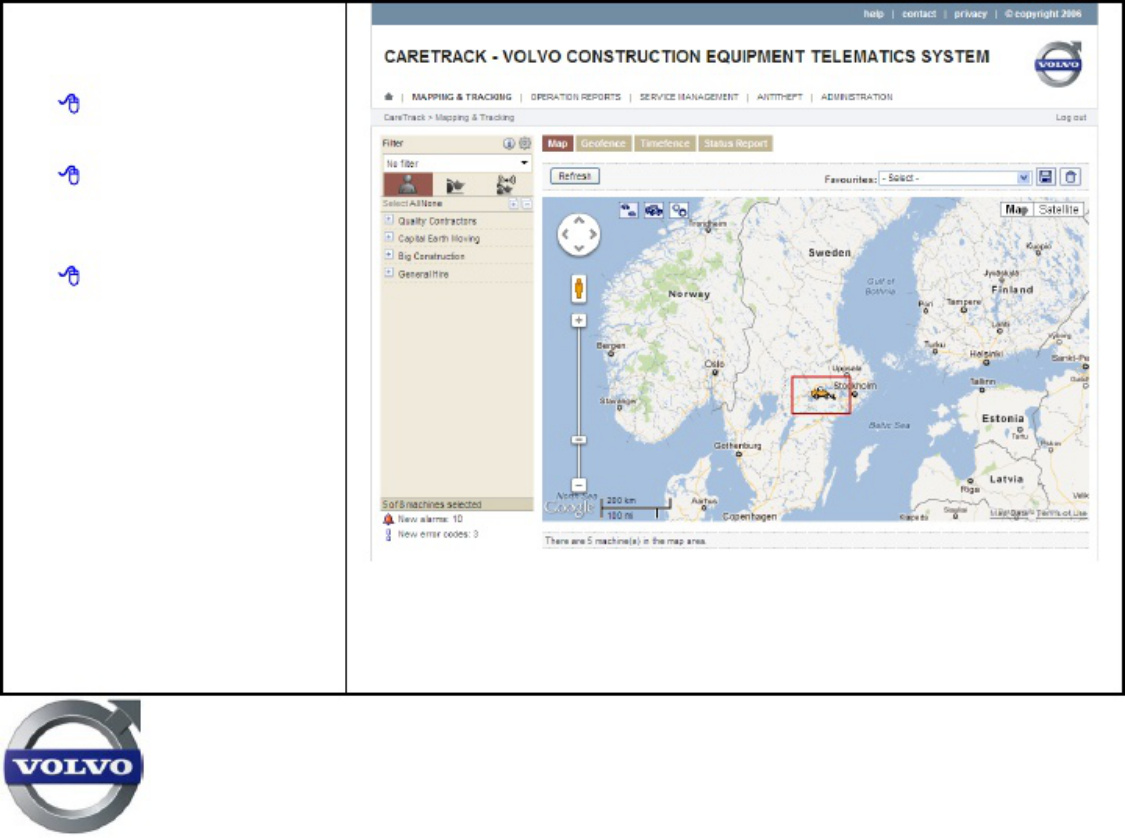The height and width of the screenshot is (838, 1125).
Task: Pan the map left
Action: click(x=565, y=235)
